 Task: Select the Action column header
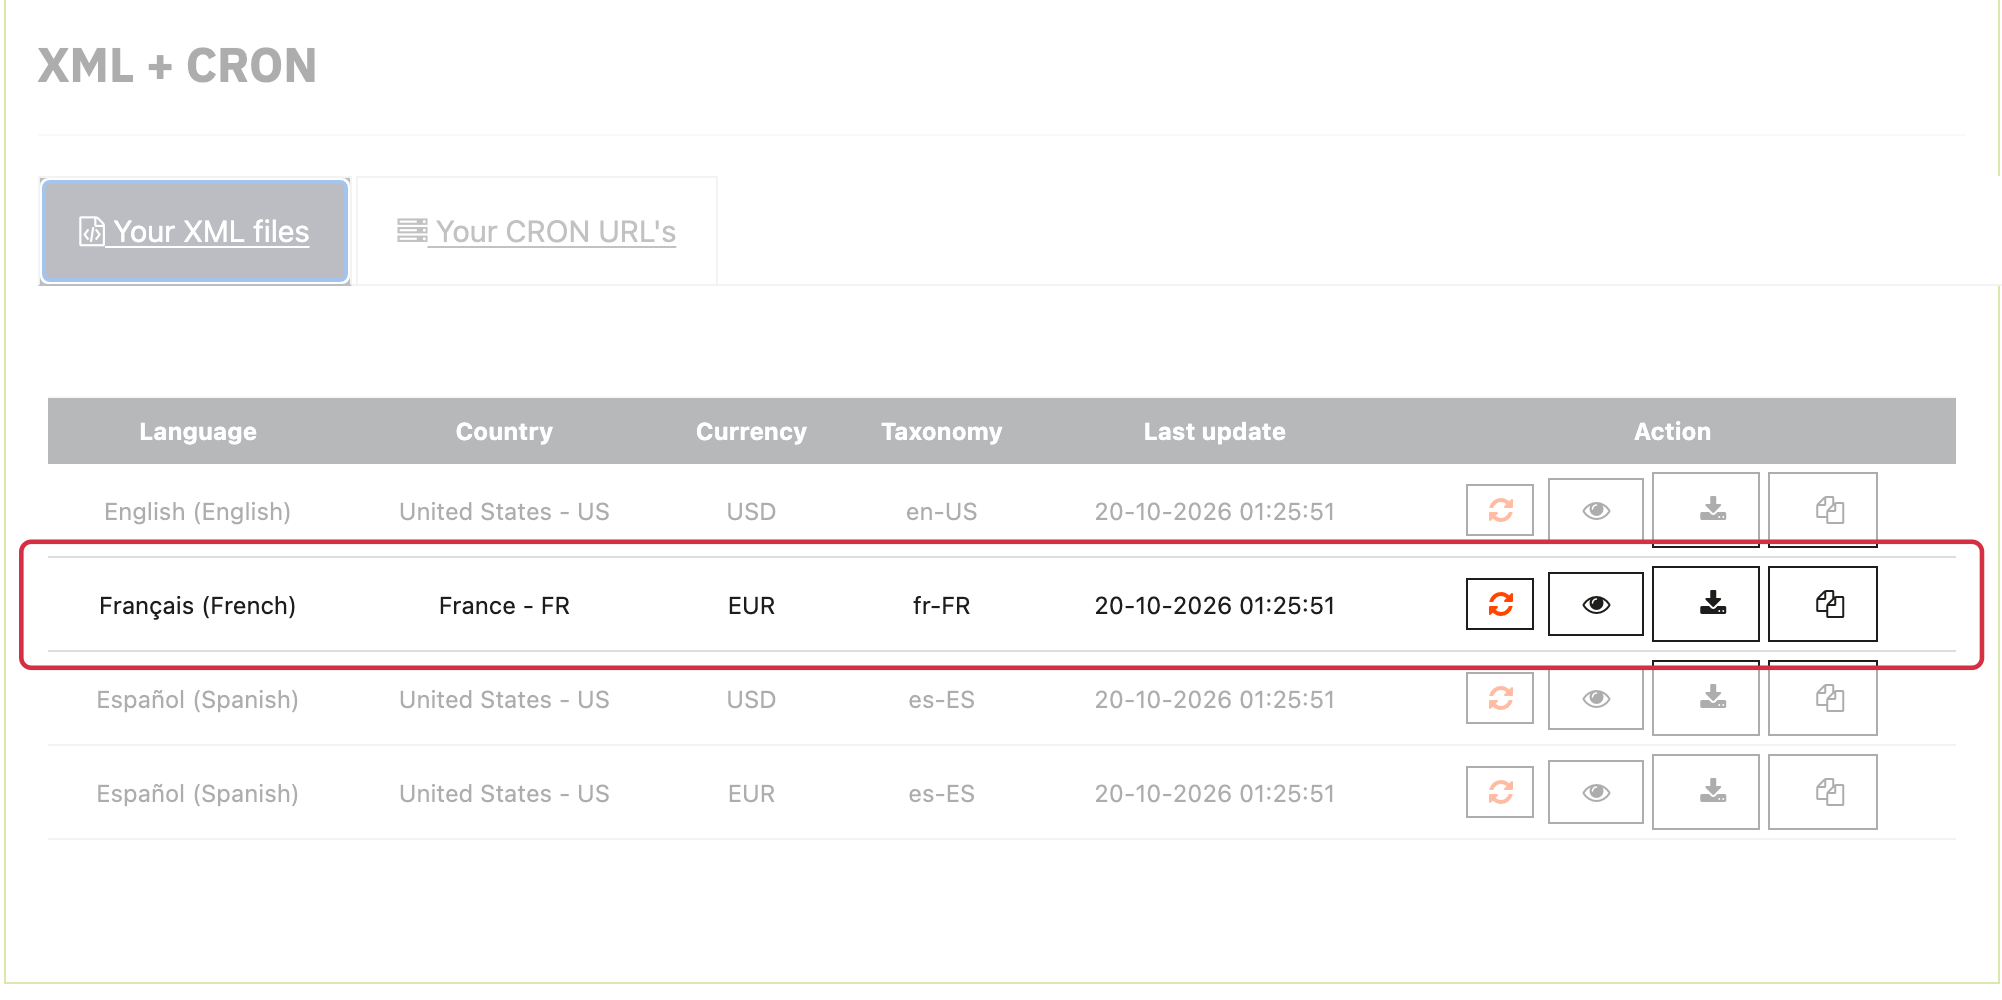pos(1672,431)
